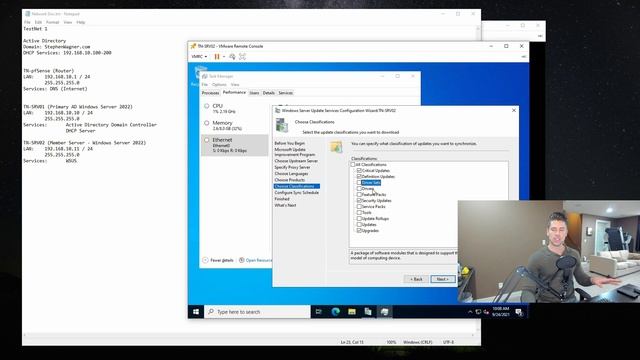Viewport: 640px width, 360px height.
Task: Click the Type here to search box
Action: [257, 312]
